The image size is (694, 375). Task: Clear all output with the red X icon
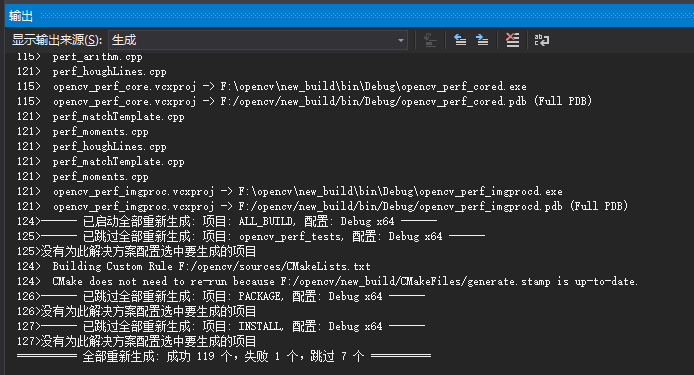click(x=513, y=40)
